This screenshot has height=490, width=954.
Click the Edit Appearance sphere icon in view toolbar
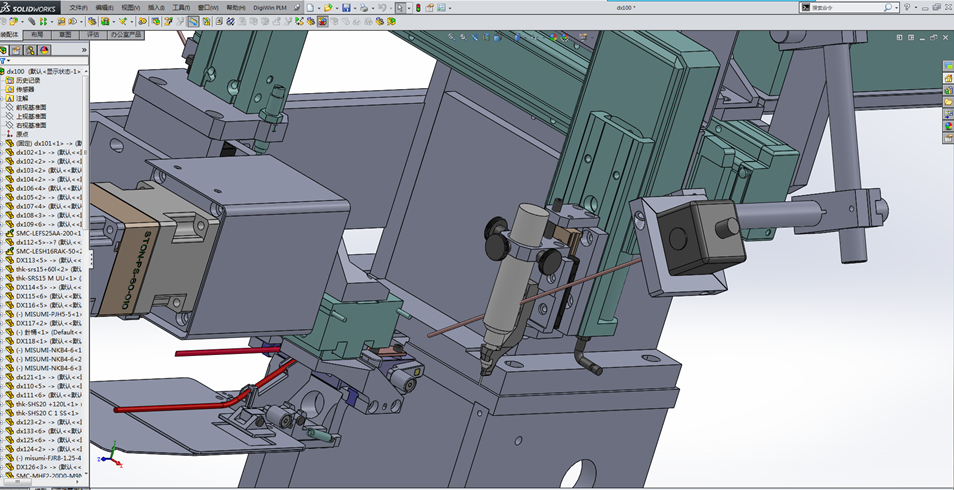[553, 37]
